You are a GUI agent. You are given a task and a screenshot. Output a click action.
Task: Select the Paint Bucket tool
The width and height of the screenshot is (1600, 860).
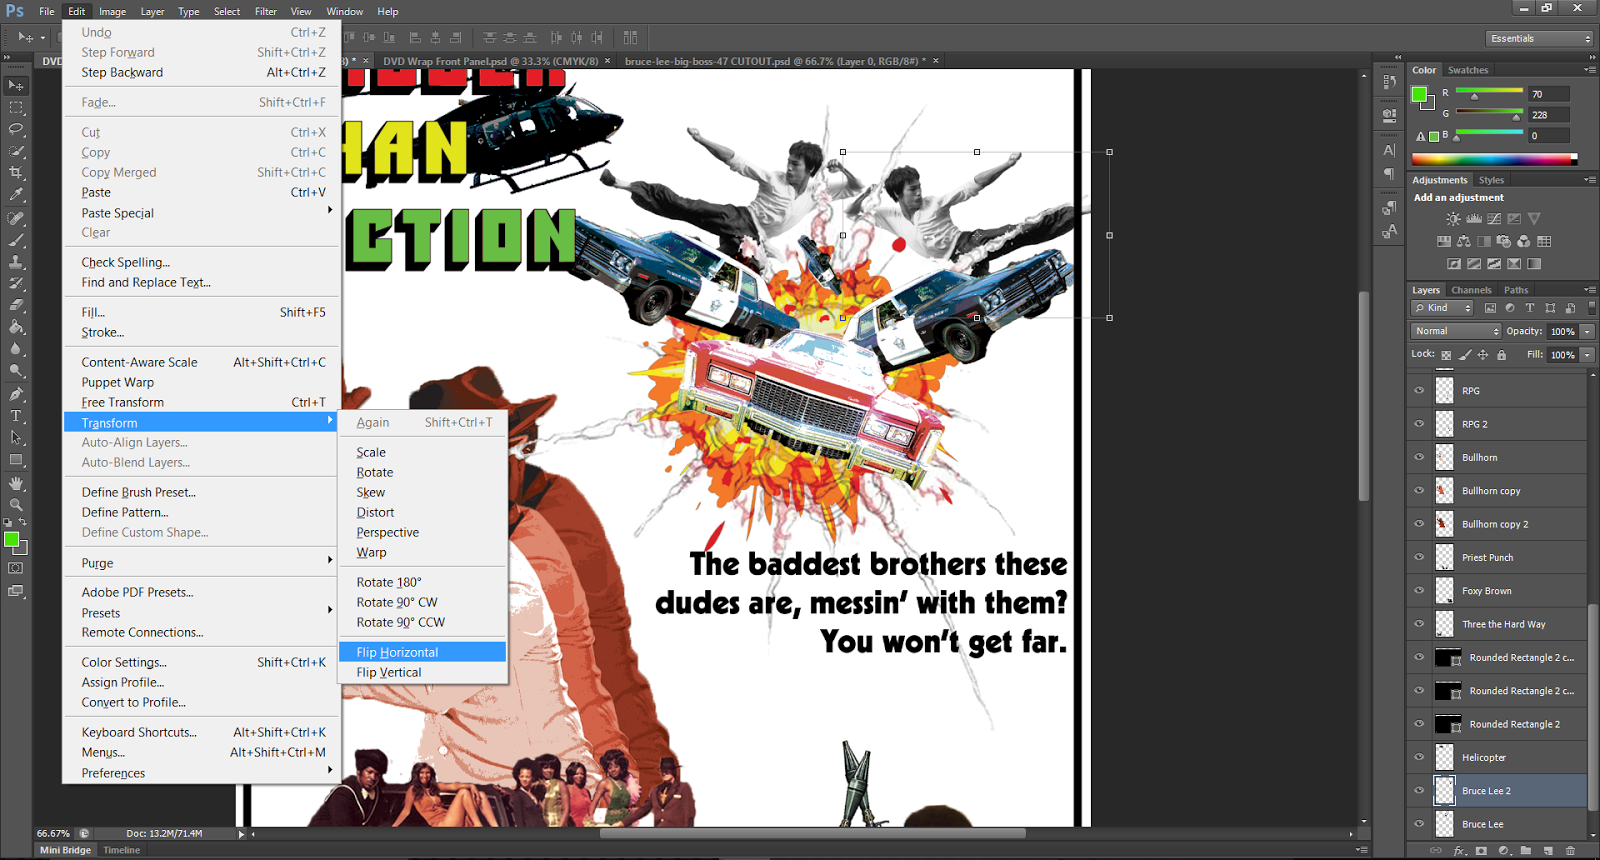coord(16,327)
